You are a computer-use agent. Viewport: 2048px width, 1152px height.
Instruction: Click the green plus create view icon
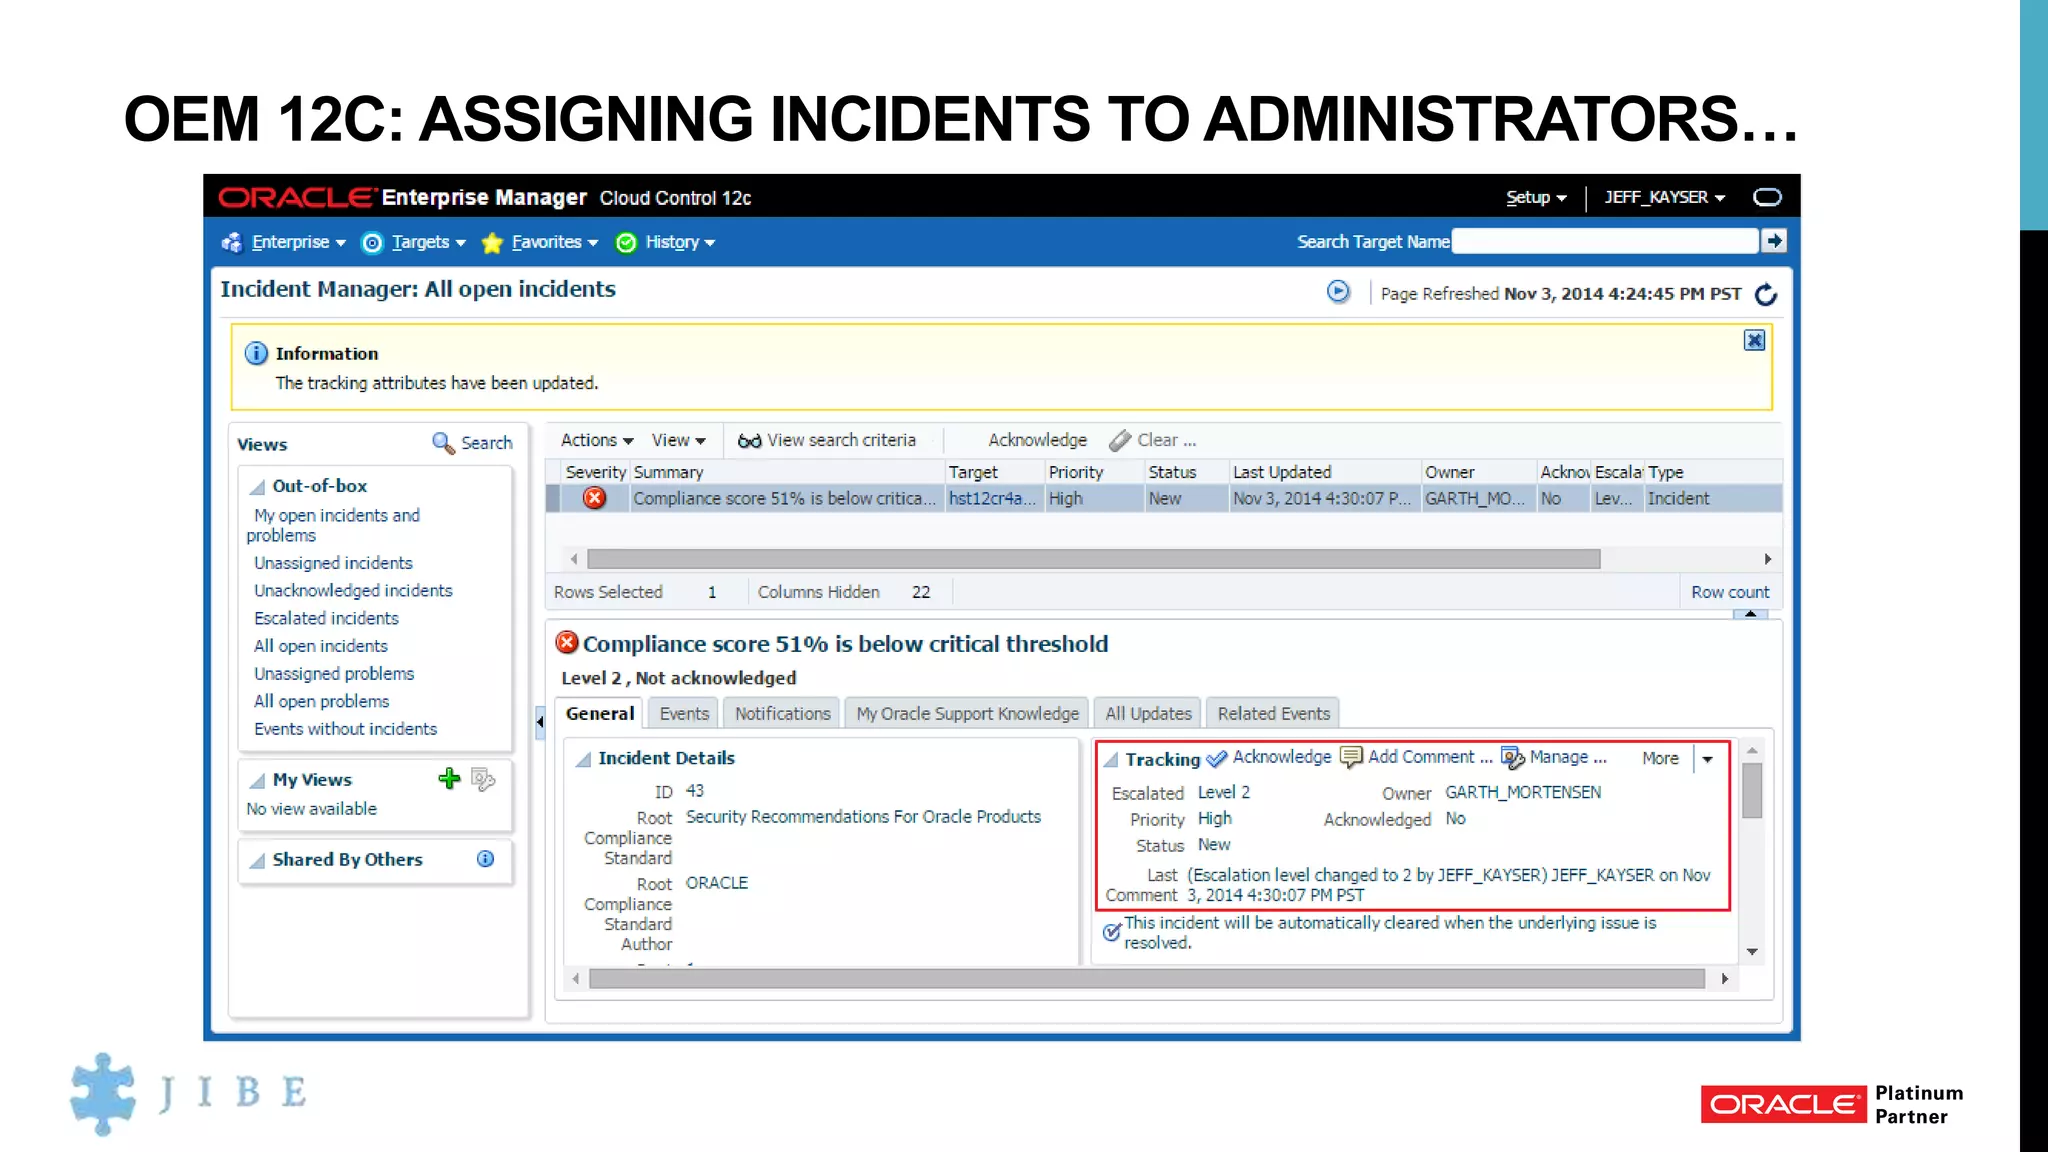(449, 778)
